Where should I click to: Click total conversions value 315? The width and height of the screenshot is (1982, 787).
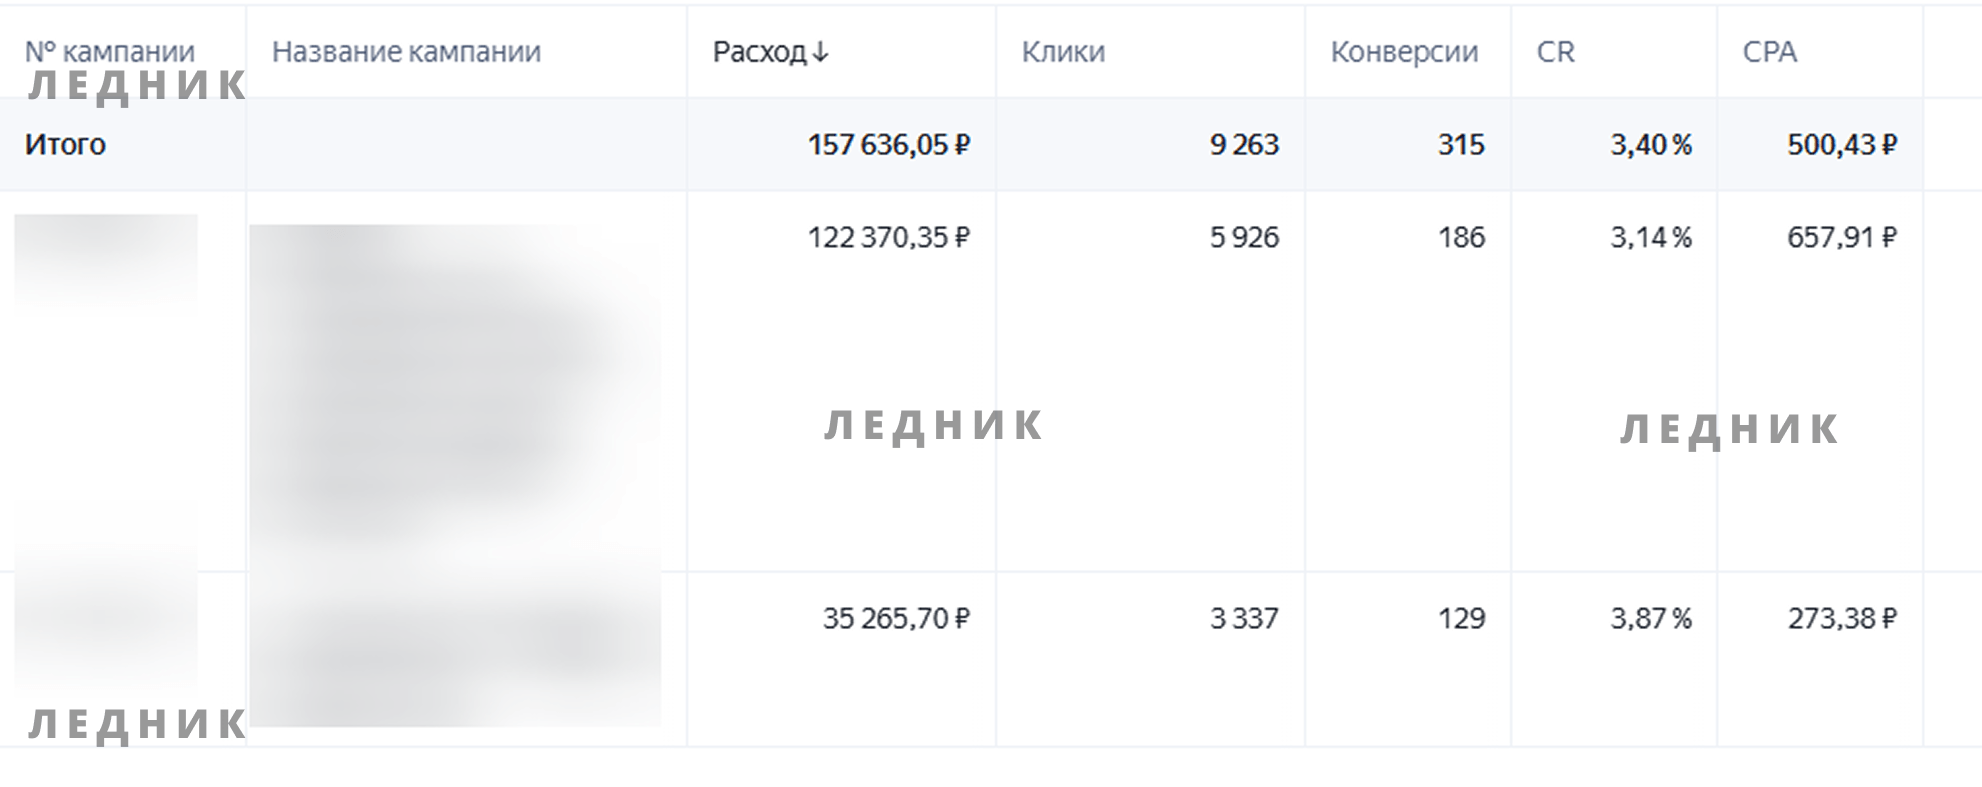point(1461,145)
